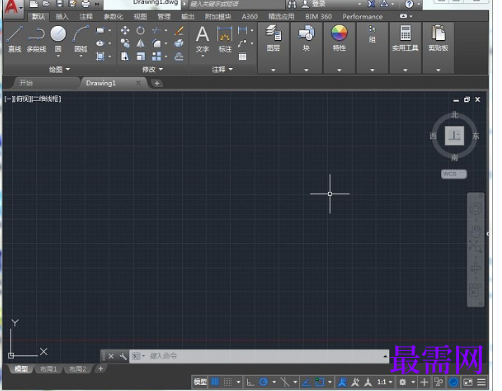Expand the Modify (修改) panel dropdown

pos(152,69)
